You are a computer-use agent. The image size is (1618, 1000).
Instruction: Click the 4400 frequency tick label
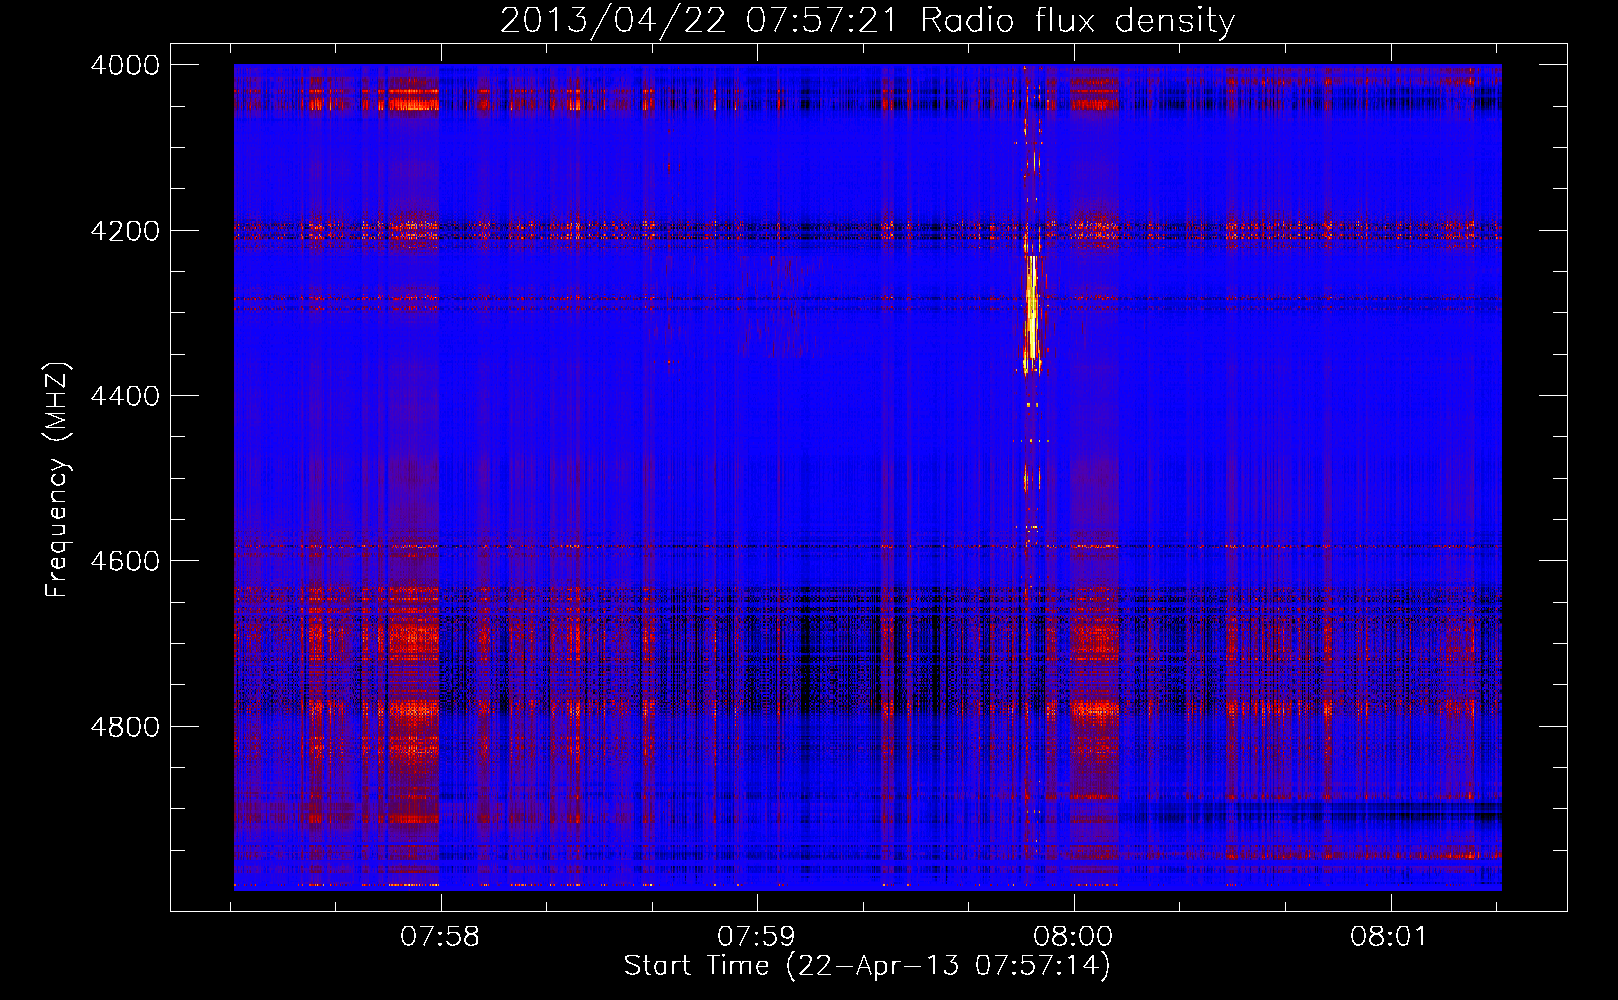coord(125,396)
